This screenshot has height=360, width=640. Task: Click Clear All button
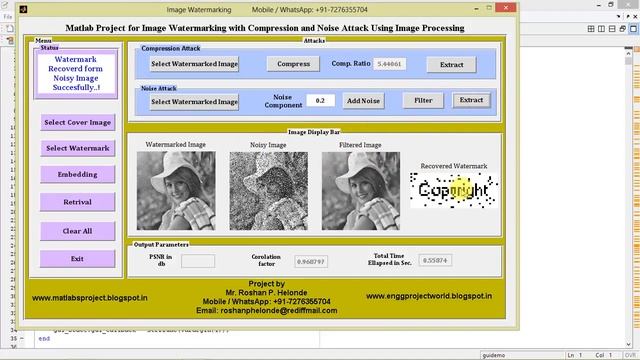pos(78,231)
